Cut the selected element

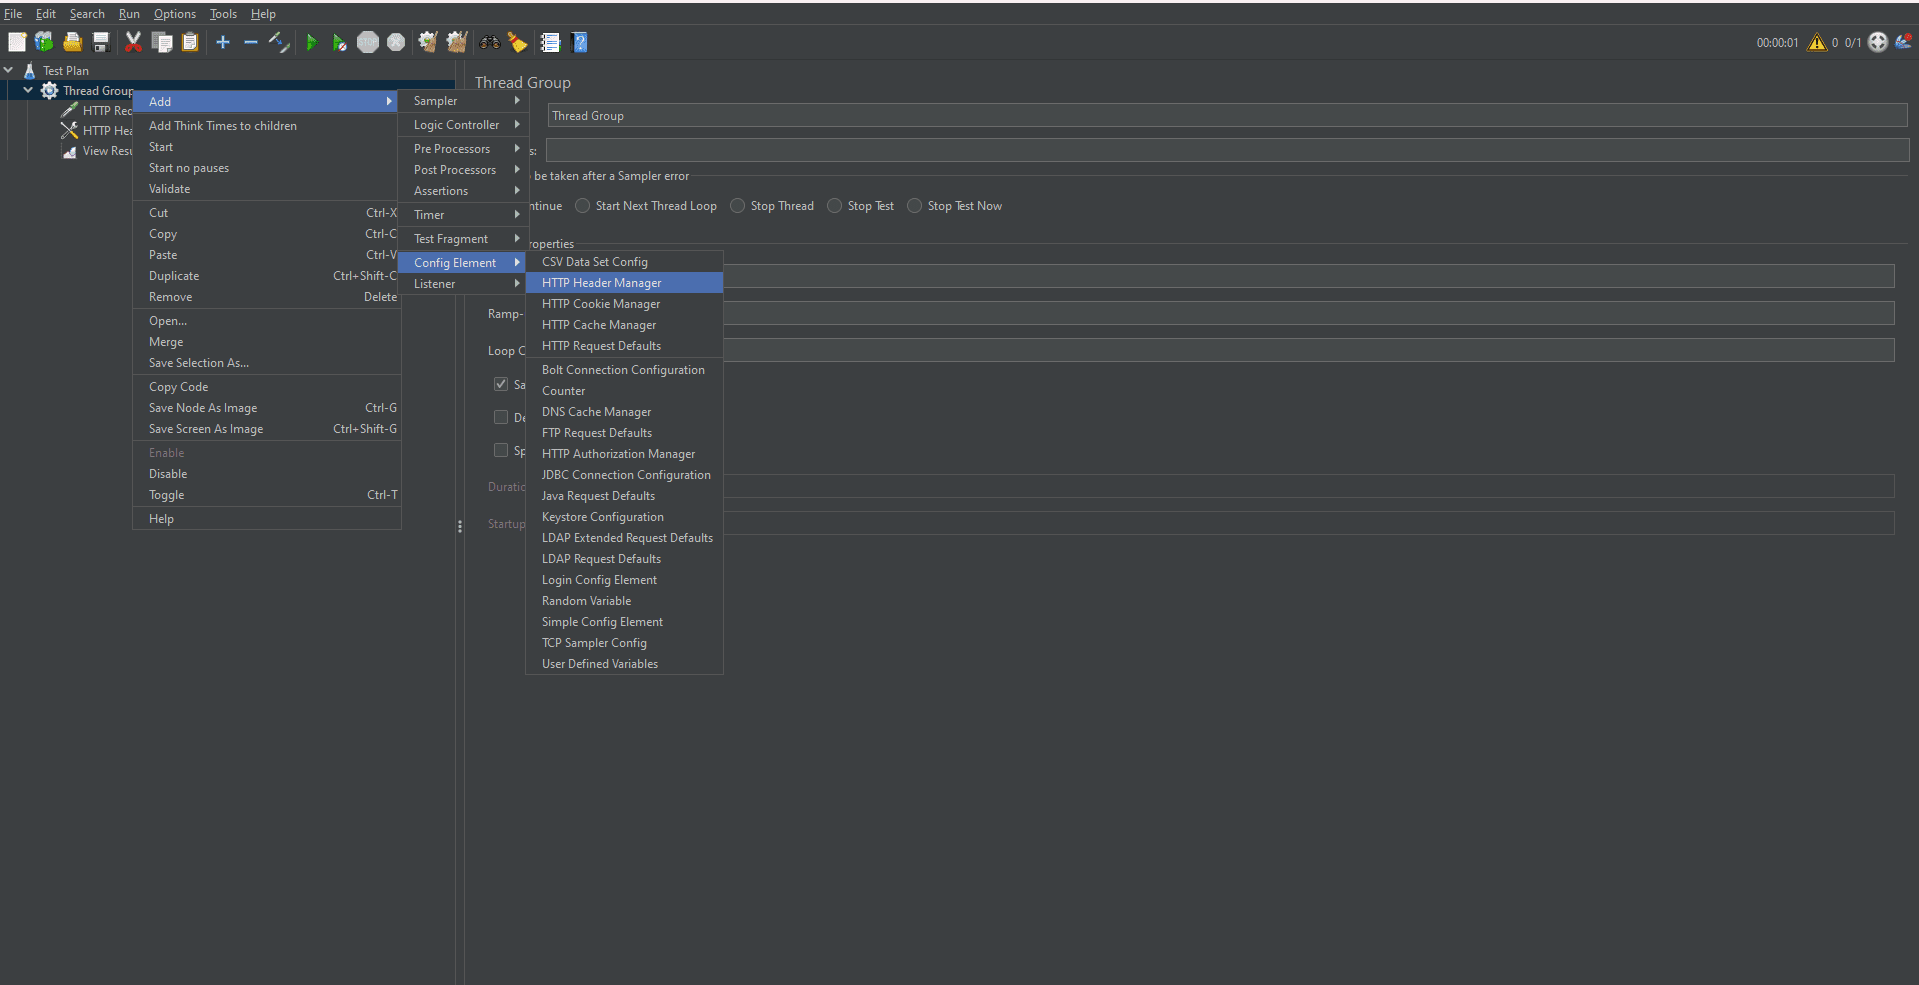pos(133,42)
